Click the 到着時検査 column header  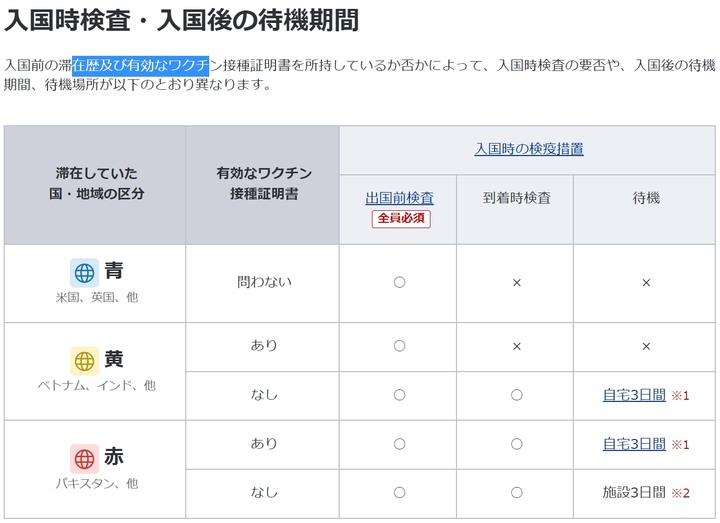tap(516, 198)
